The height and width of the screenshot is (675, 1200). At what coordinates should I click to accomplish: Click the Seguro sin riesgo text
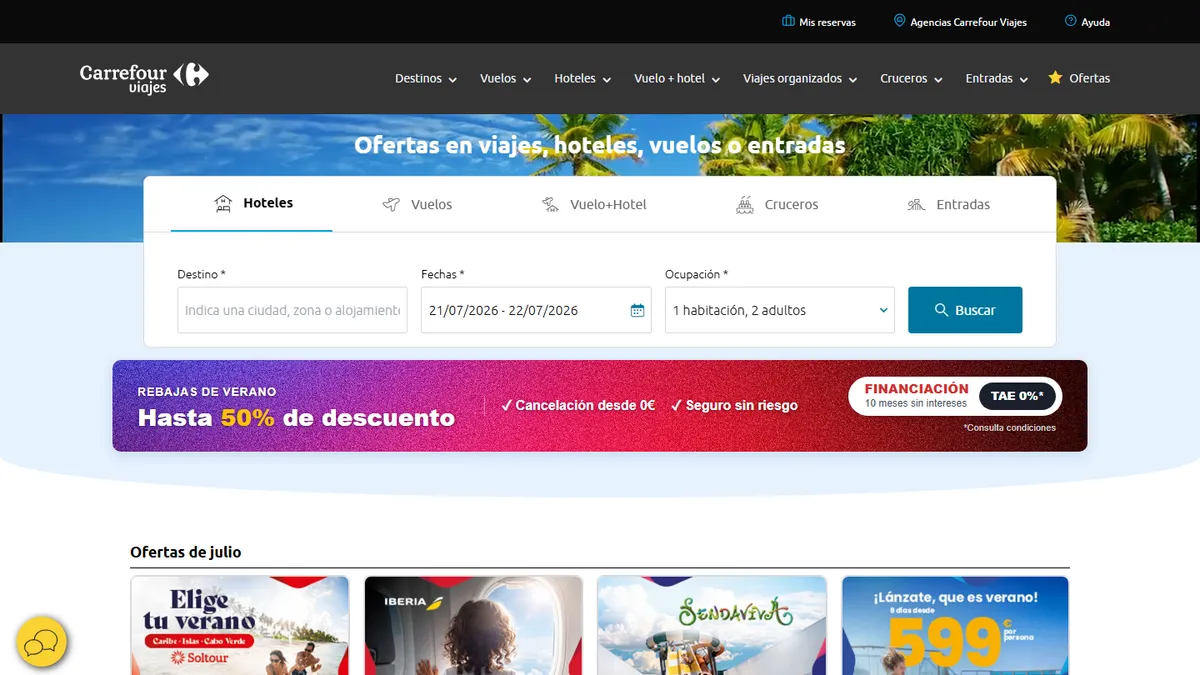point(734,406)
